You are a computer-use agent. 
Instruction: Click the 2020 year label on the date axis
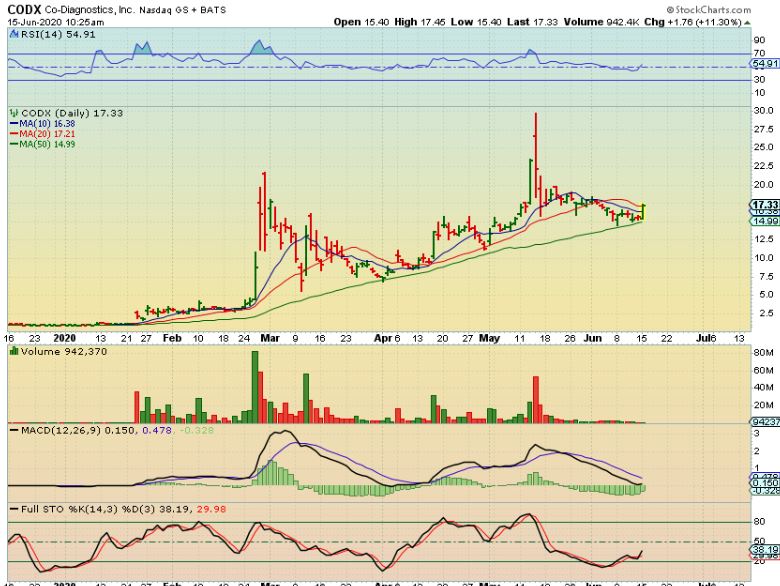pyautogui.click(x=65, y=338)
